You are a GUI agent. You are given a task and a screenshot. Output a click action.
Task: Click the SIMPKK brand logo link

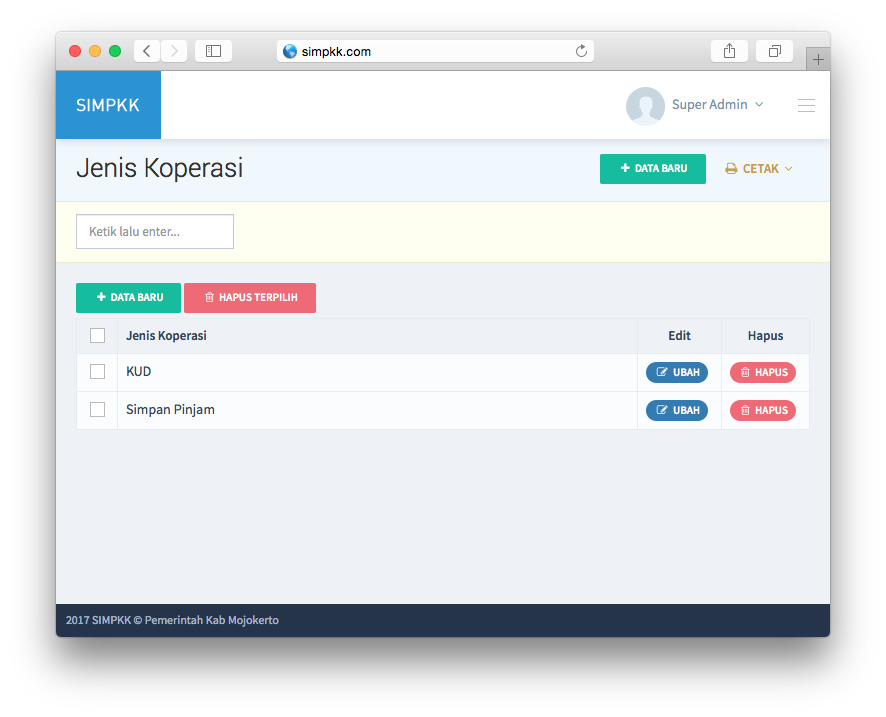coord(108,105)
